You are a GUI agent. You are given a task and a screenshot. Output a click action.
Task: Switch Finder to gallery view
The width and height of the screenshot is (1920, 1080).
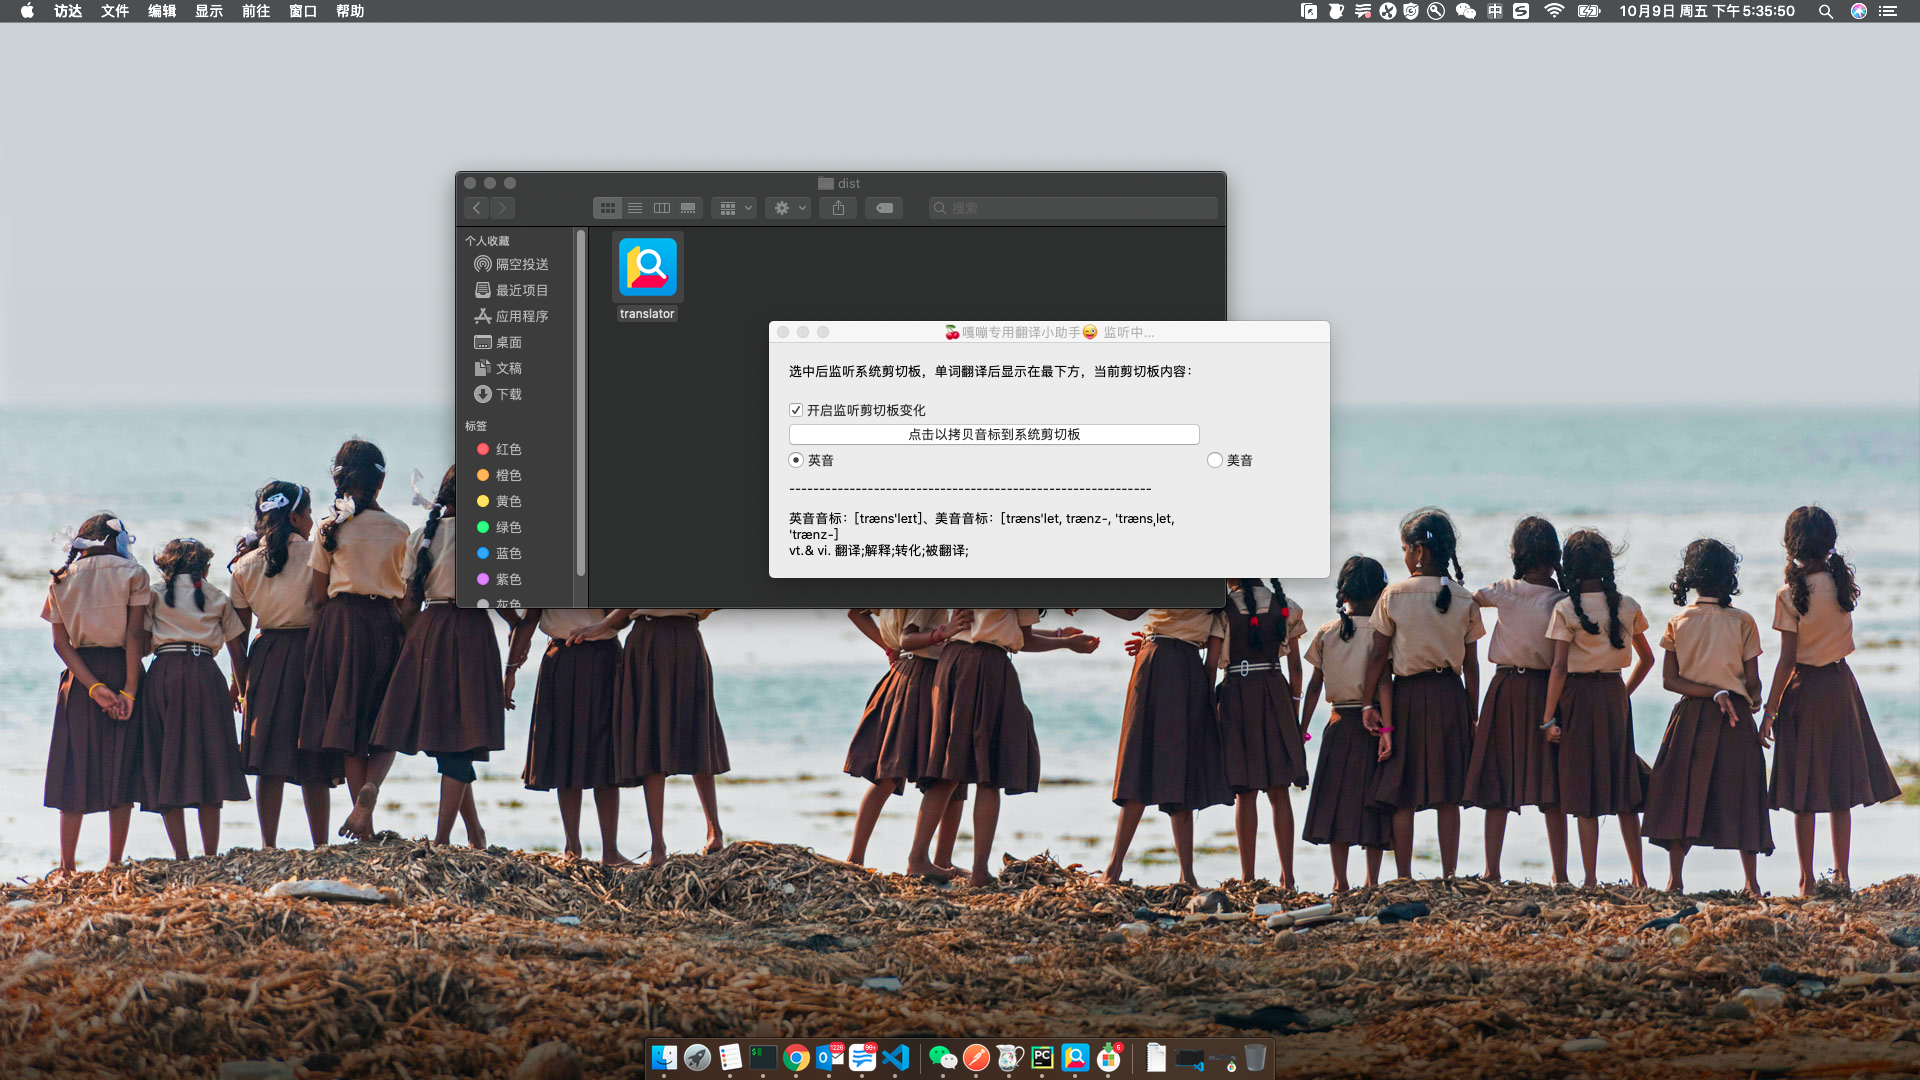[x=688, y=208]
